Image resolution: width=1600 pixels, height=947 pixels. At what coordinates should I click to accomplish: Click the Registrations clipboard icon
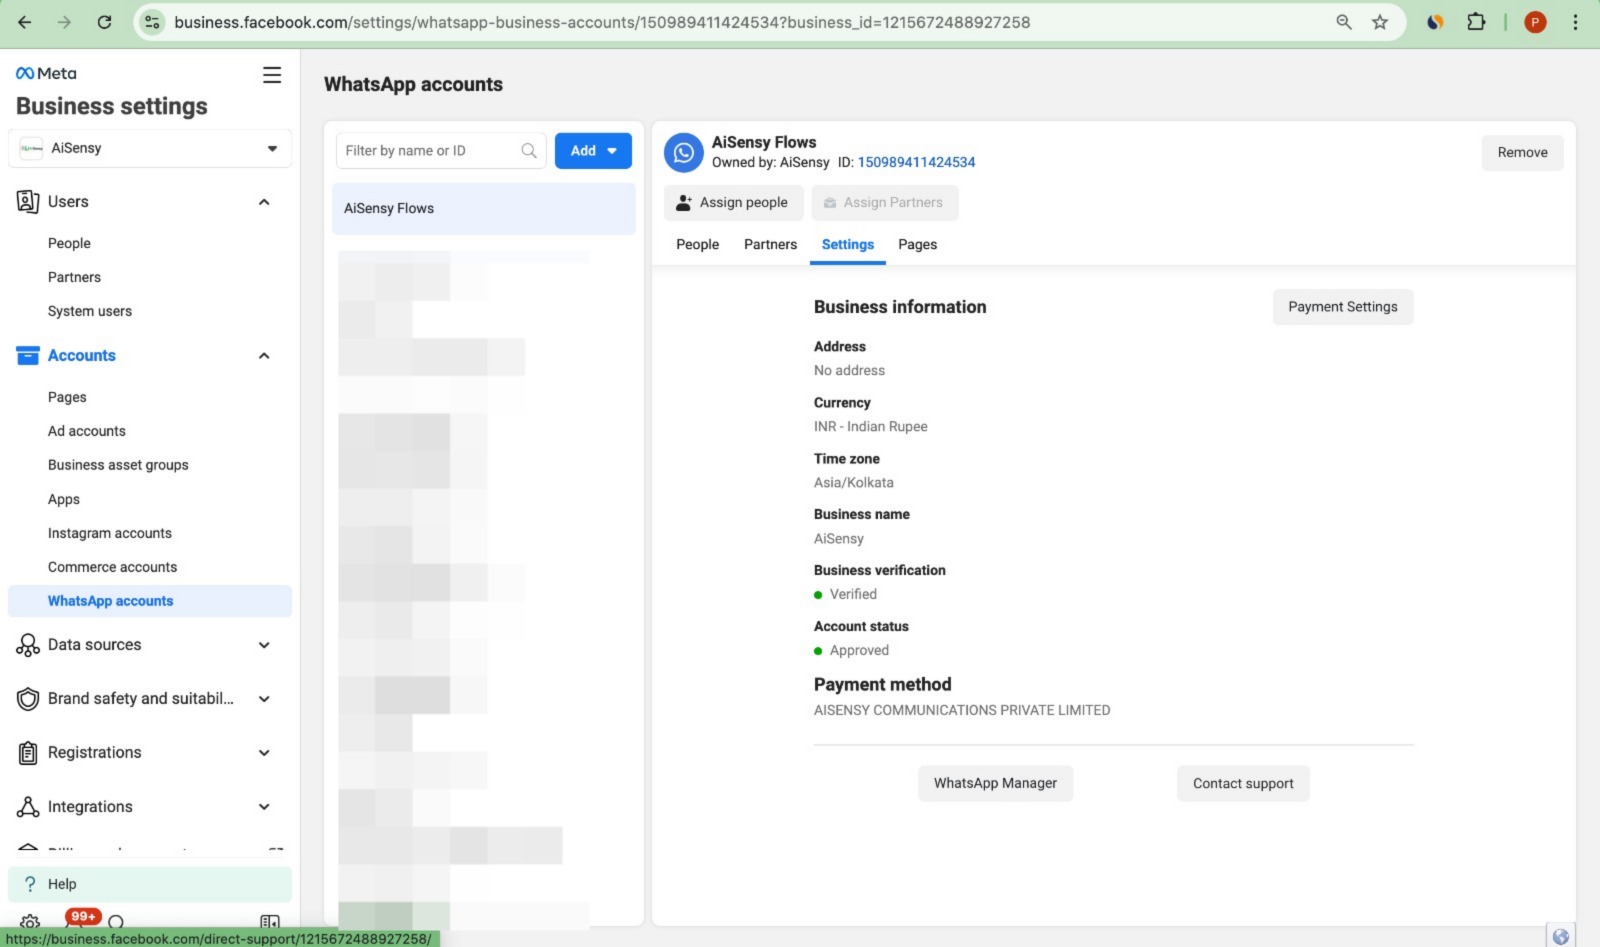[28, 753]
